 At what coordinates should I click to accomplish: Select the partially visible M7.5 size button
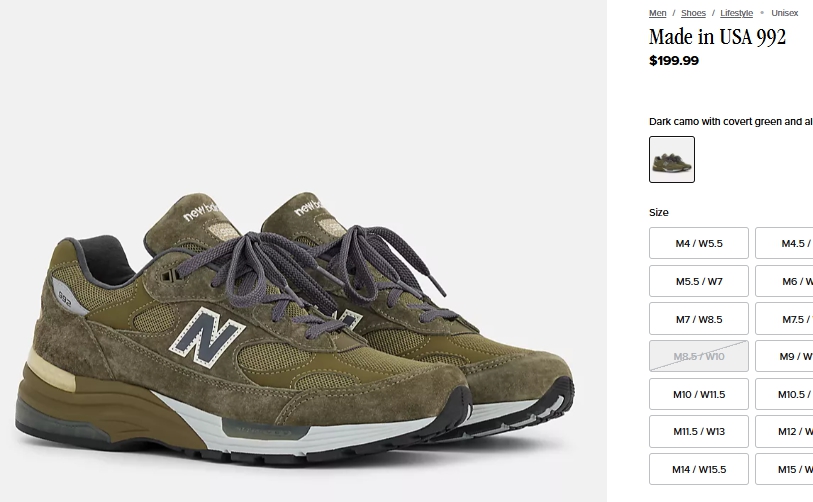tap(784, 319)
